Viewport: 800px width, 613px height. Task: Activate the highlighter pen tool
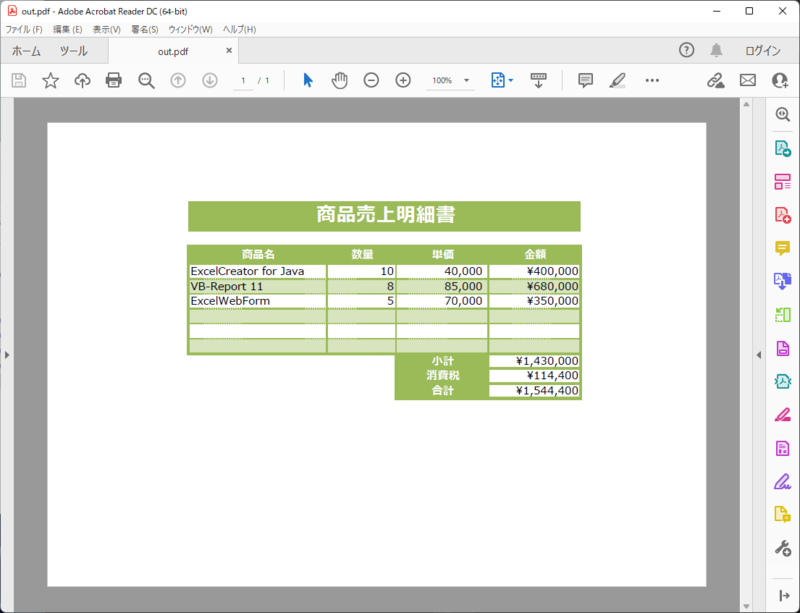[x=619, y=80]
